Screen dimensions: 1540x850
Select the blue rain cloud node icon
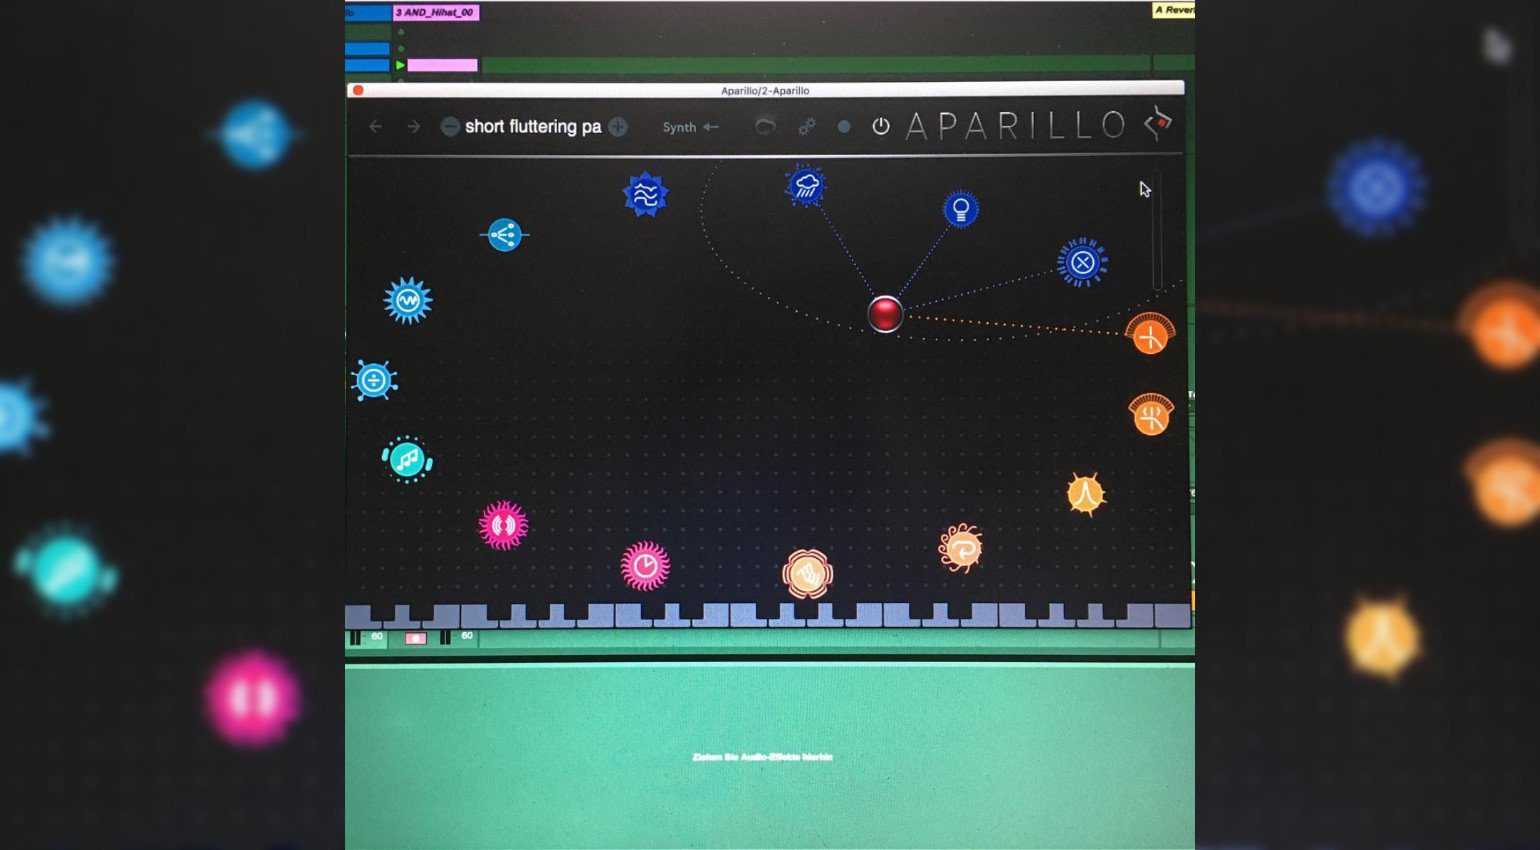(x=806, y=186)
